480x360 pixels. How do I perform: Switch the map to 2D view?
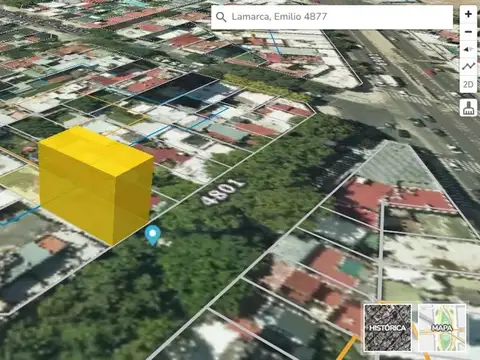point(468,84)
